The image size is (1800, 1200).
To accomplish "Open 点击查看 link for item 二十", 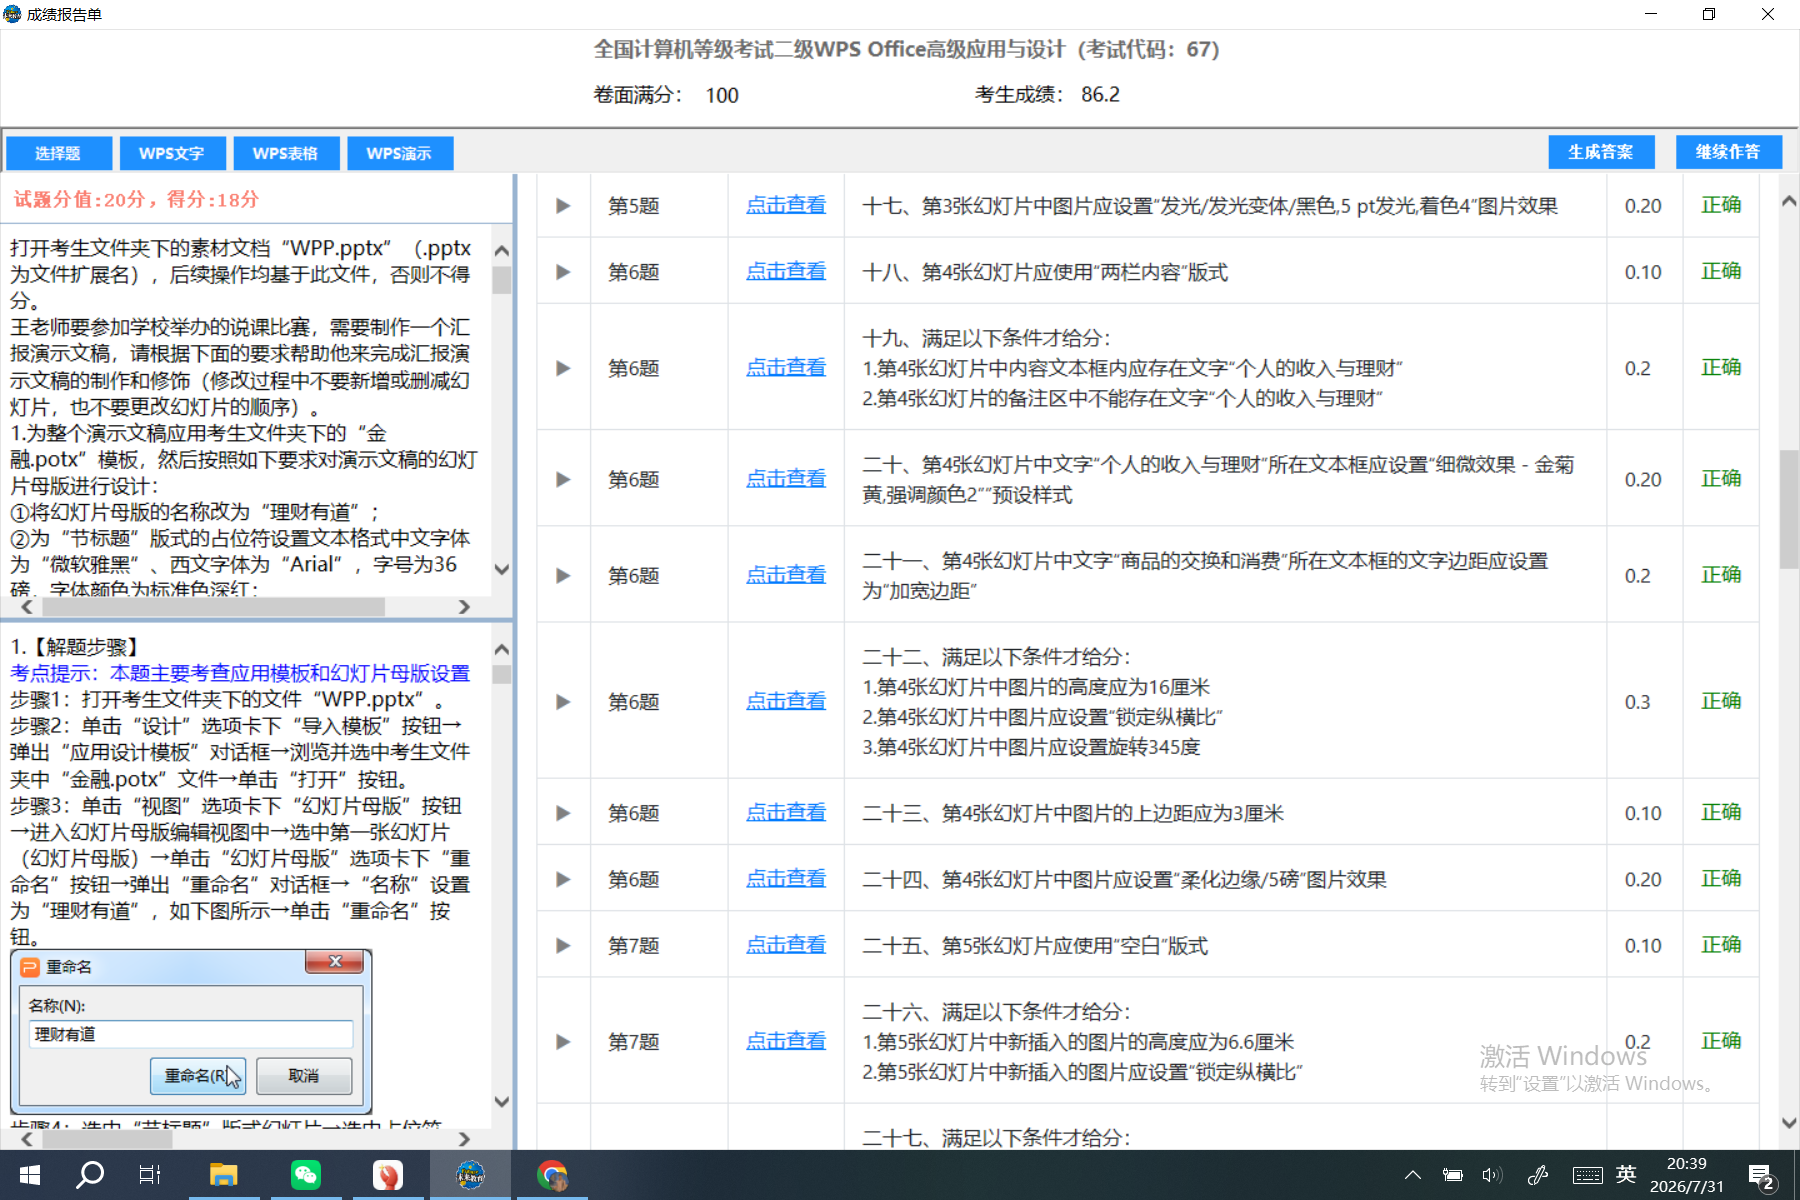I will (x=786, y=478).
